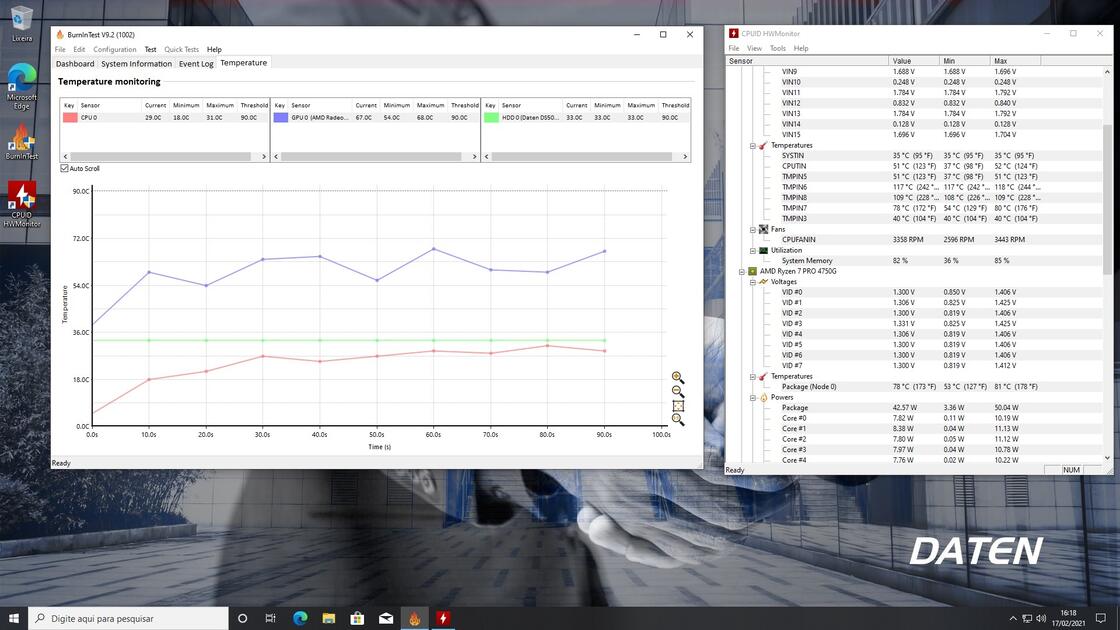This screenshot has width=1120, height=630.
Task: Click the Max column header in HWMonitor
Action: click(1016, 61)
